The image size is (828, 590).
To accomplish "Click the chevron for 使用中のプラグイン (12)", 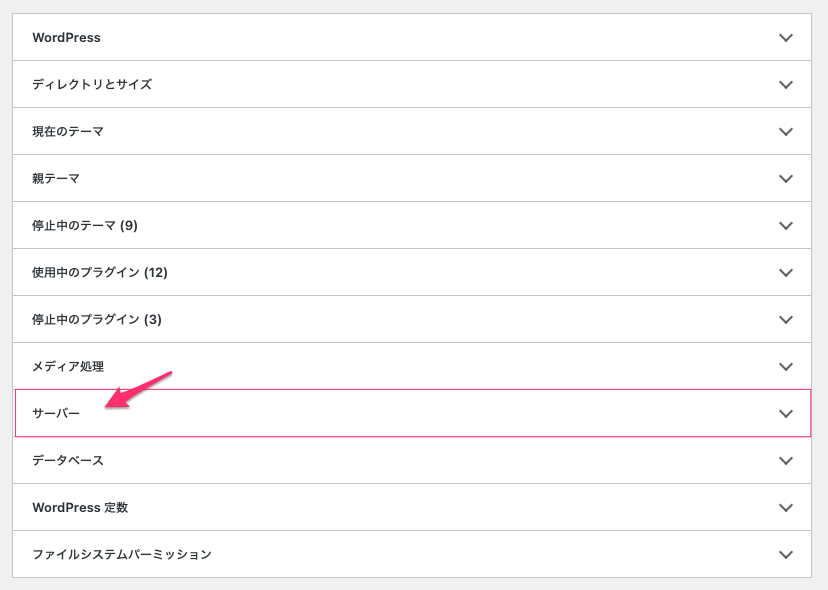I will pyautogui.click(x=786, y=273).
